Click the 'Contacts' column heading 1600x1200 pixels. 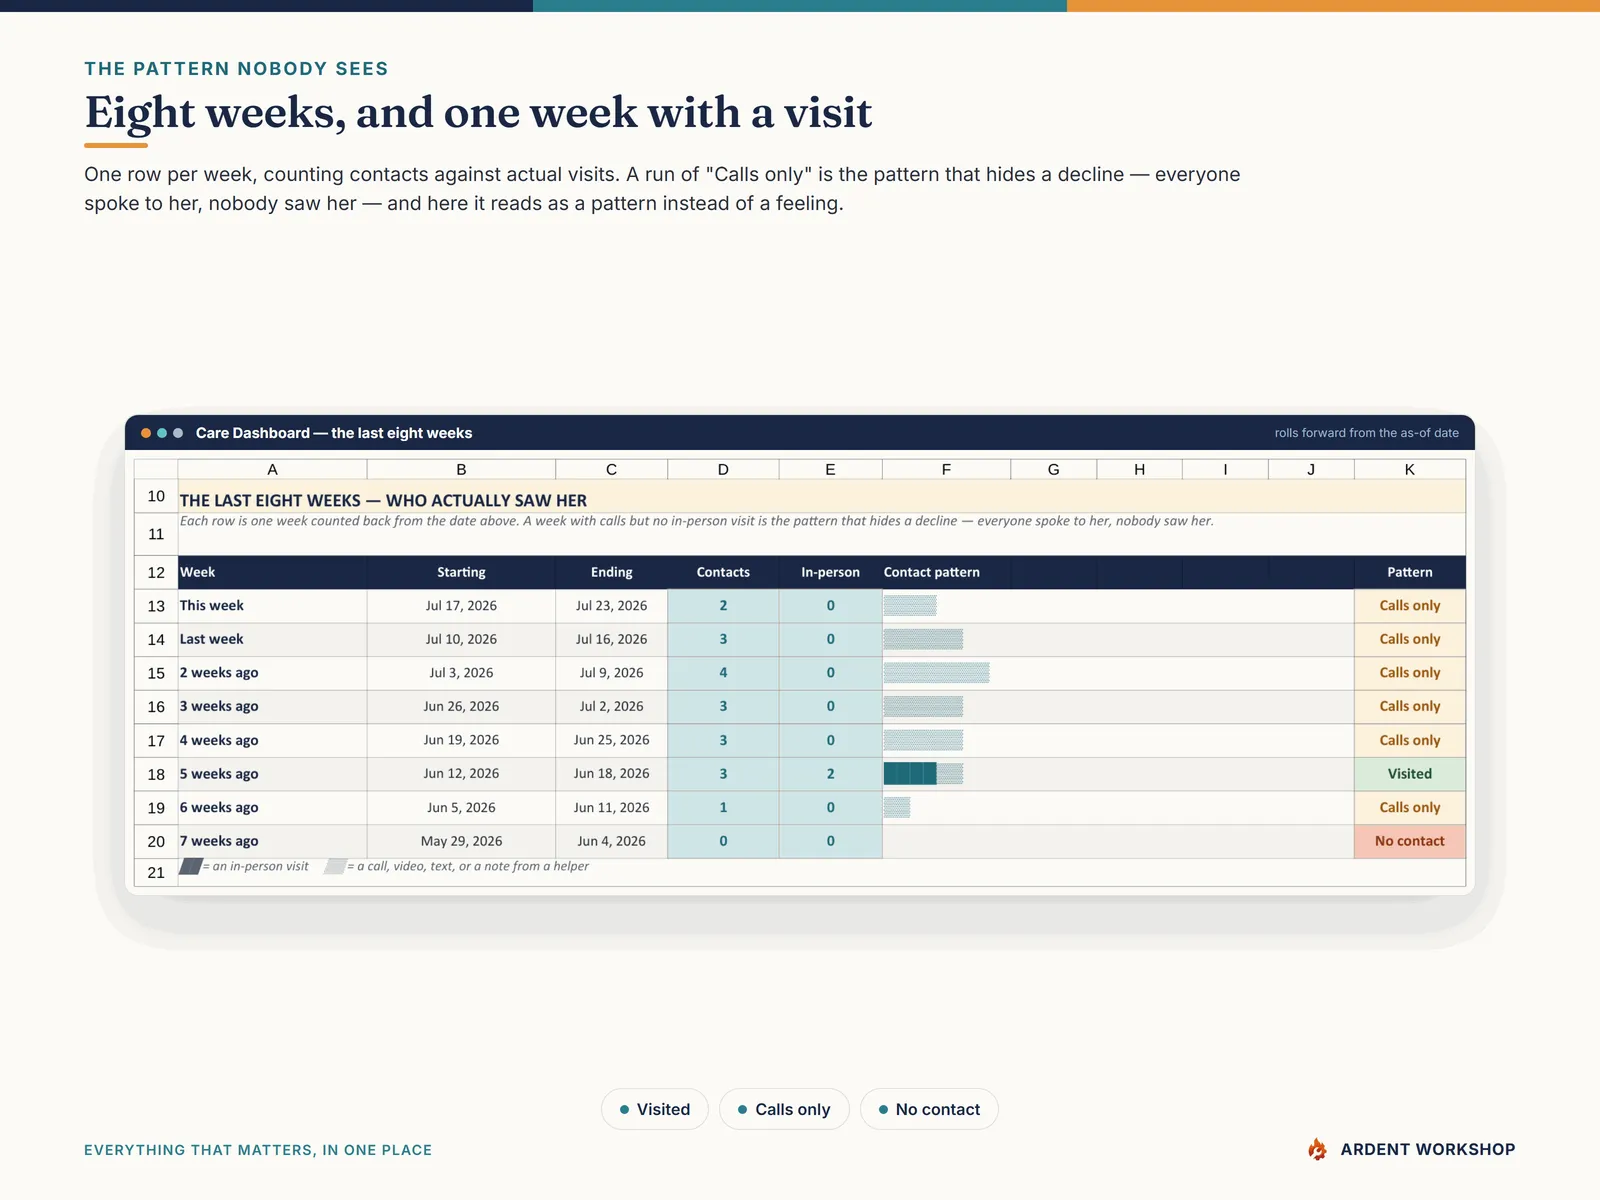point(723,572)
